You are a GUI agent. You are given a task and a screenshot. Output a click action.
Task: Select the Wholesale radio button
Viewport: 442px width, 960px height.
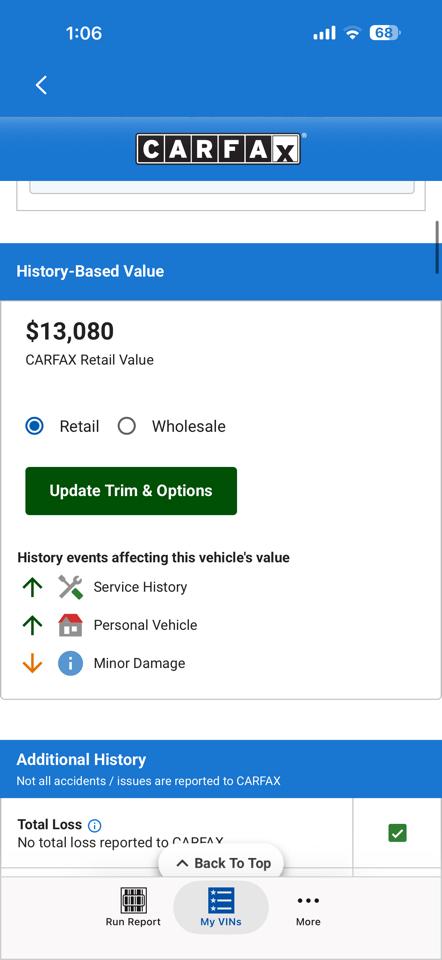(x=126, y=426)
